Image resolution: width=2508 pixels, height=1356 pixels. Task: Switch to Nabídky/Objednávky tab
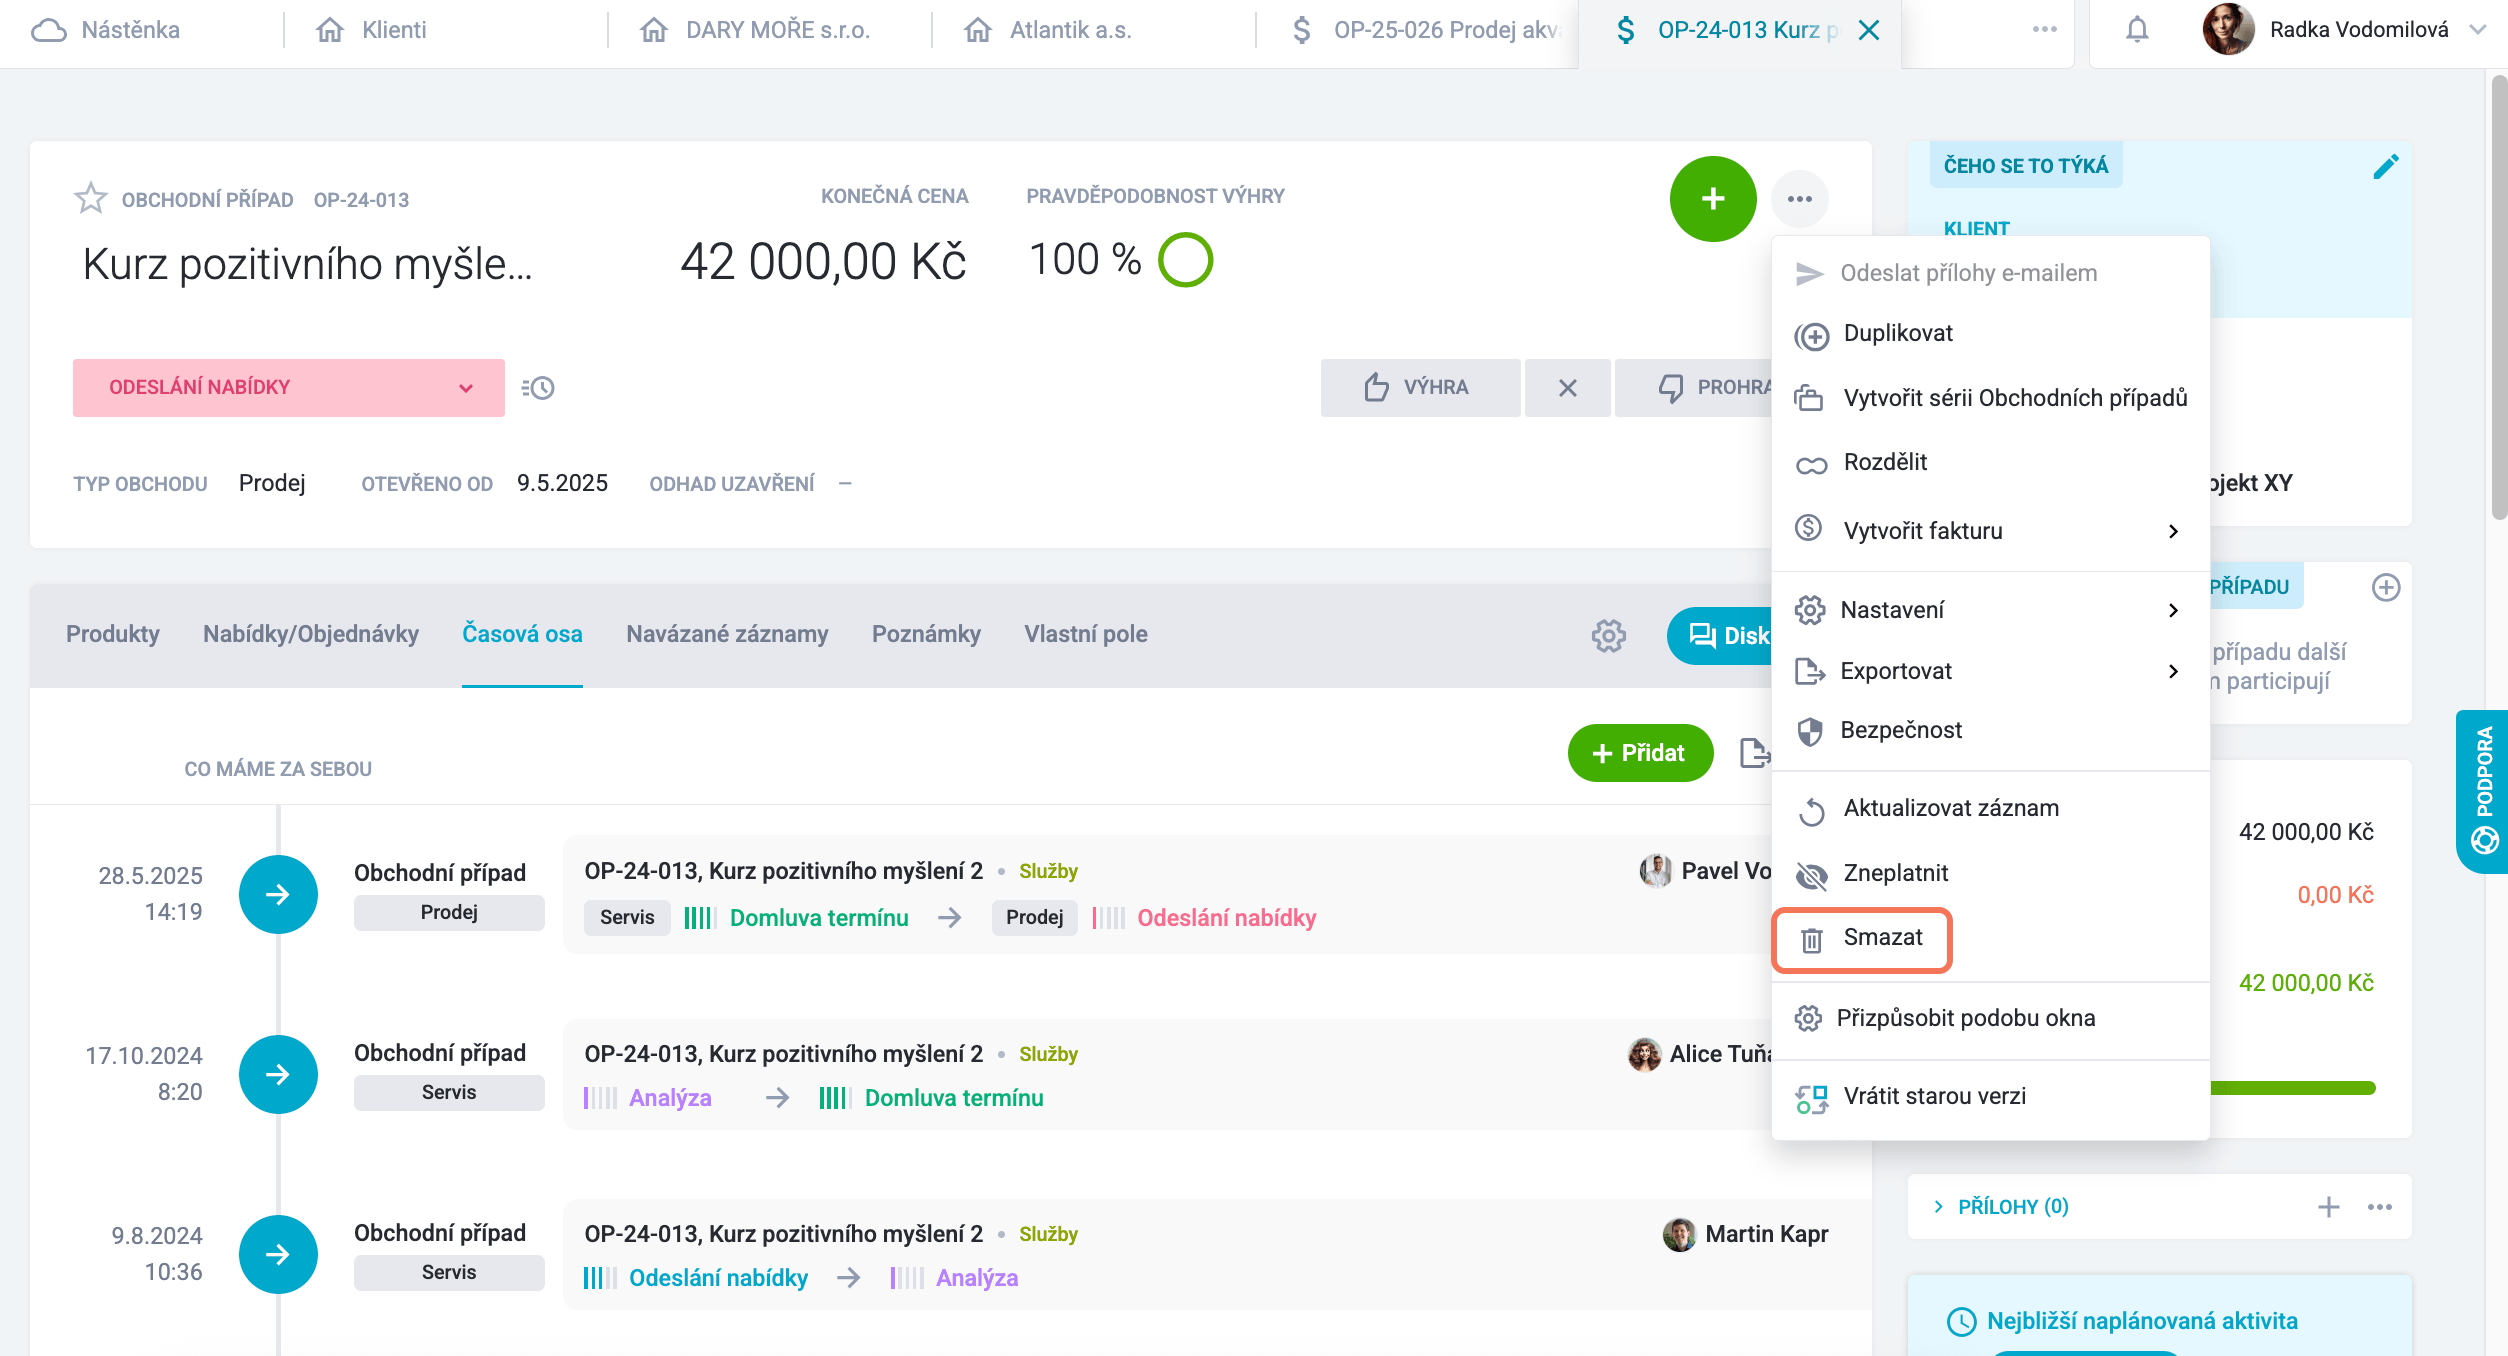tap(311, 635)
